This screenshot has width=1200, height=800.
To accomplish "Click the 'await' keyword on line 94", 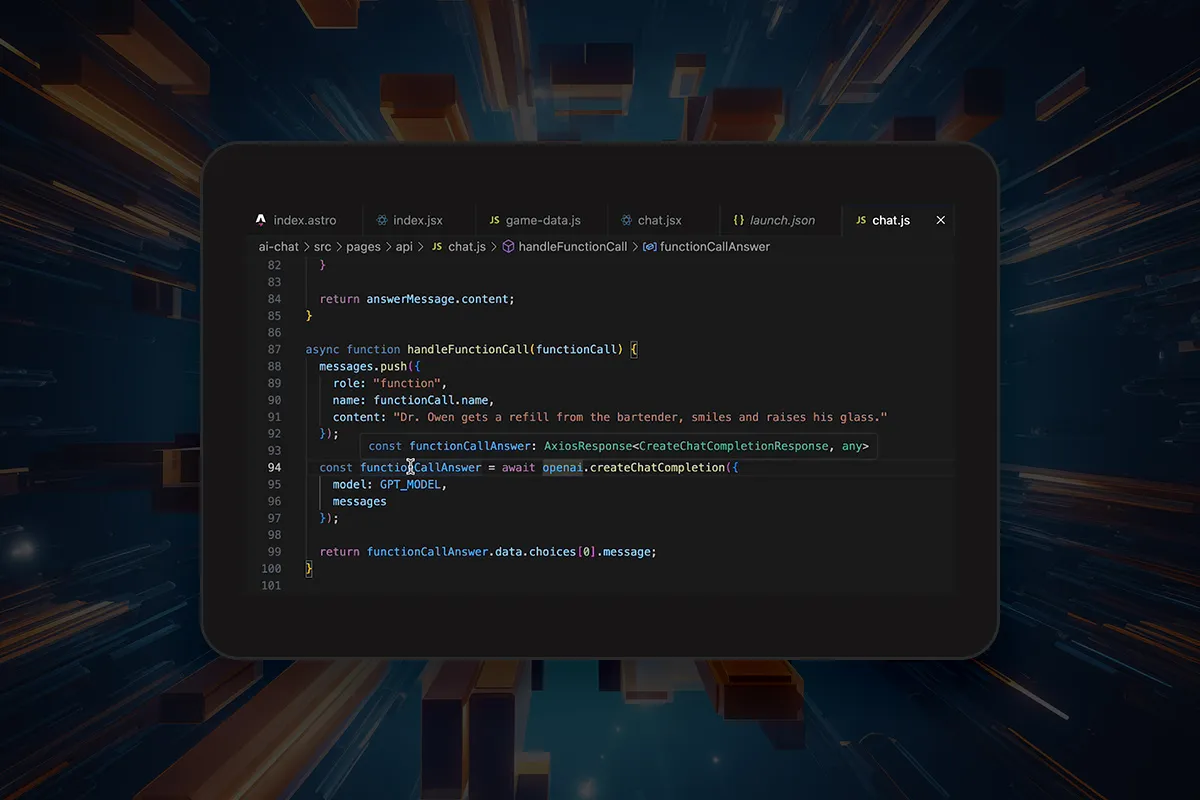I will coord(518,467).
